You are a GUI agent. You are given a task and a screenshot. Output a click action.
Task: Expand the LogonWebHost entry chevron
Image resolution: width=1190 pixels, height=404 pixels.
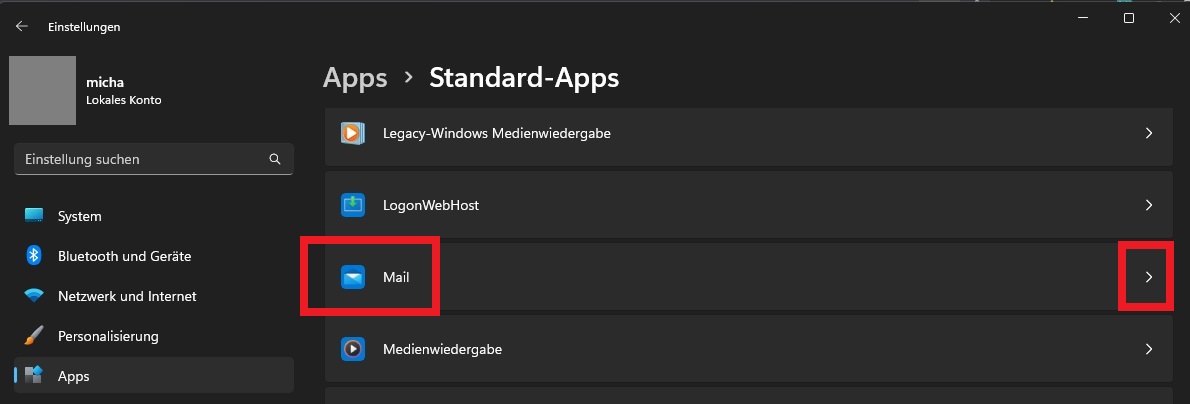1149,205
